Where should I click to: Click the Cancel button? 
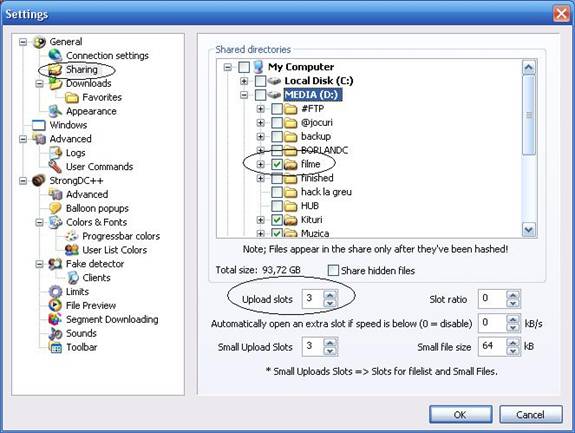531,414
